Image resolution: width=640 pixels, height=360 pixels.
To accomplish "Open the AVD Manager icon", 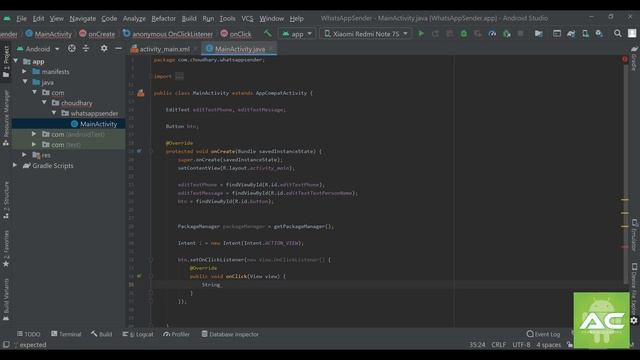I will pos(585,33).
